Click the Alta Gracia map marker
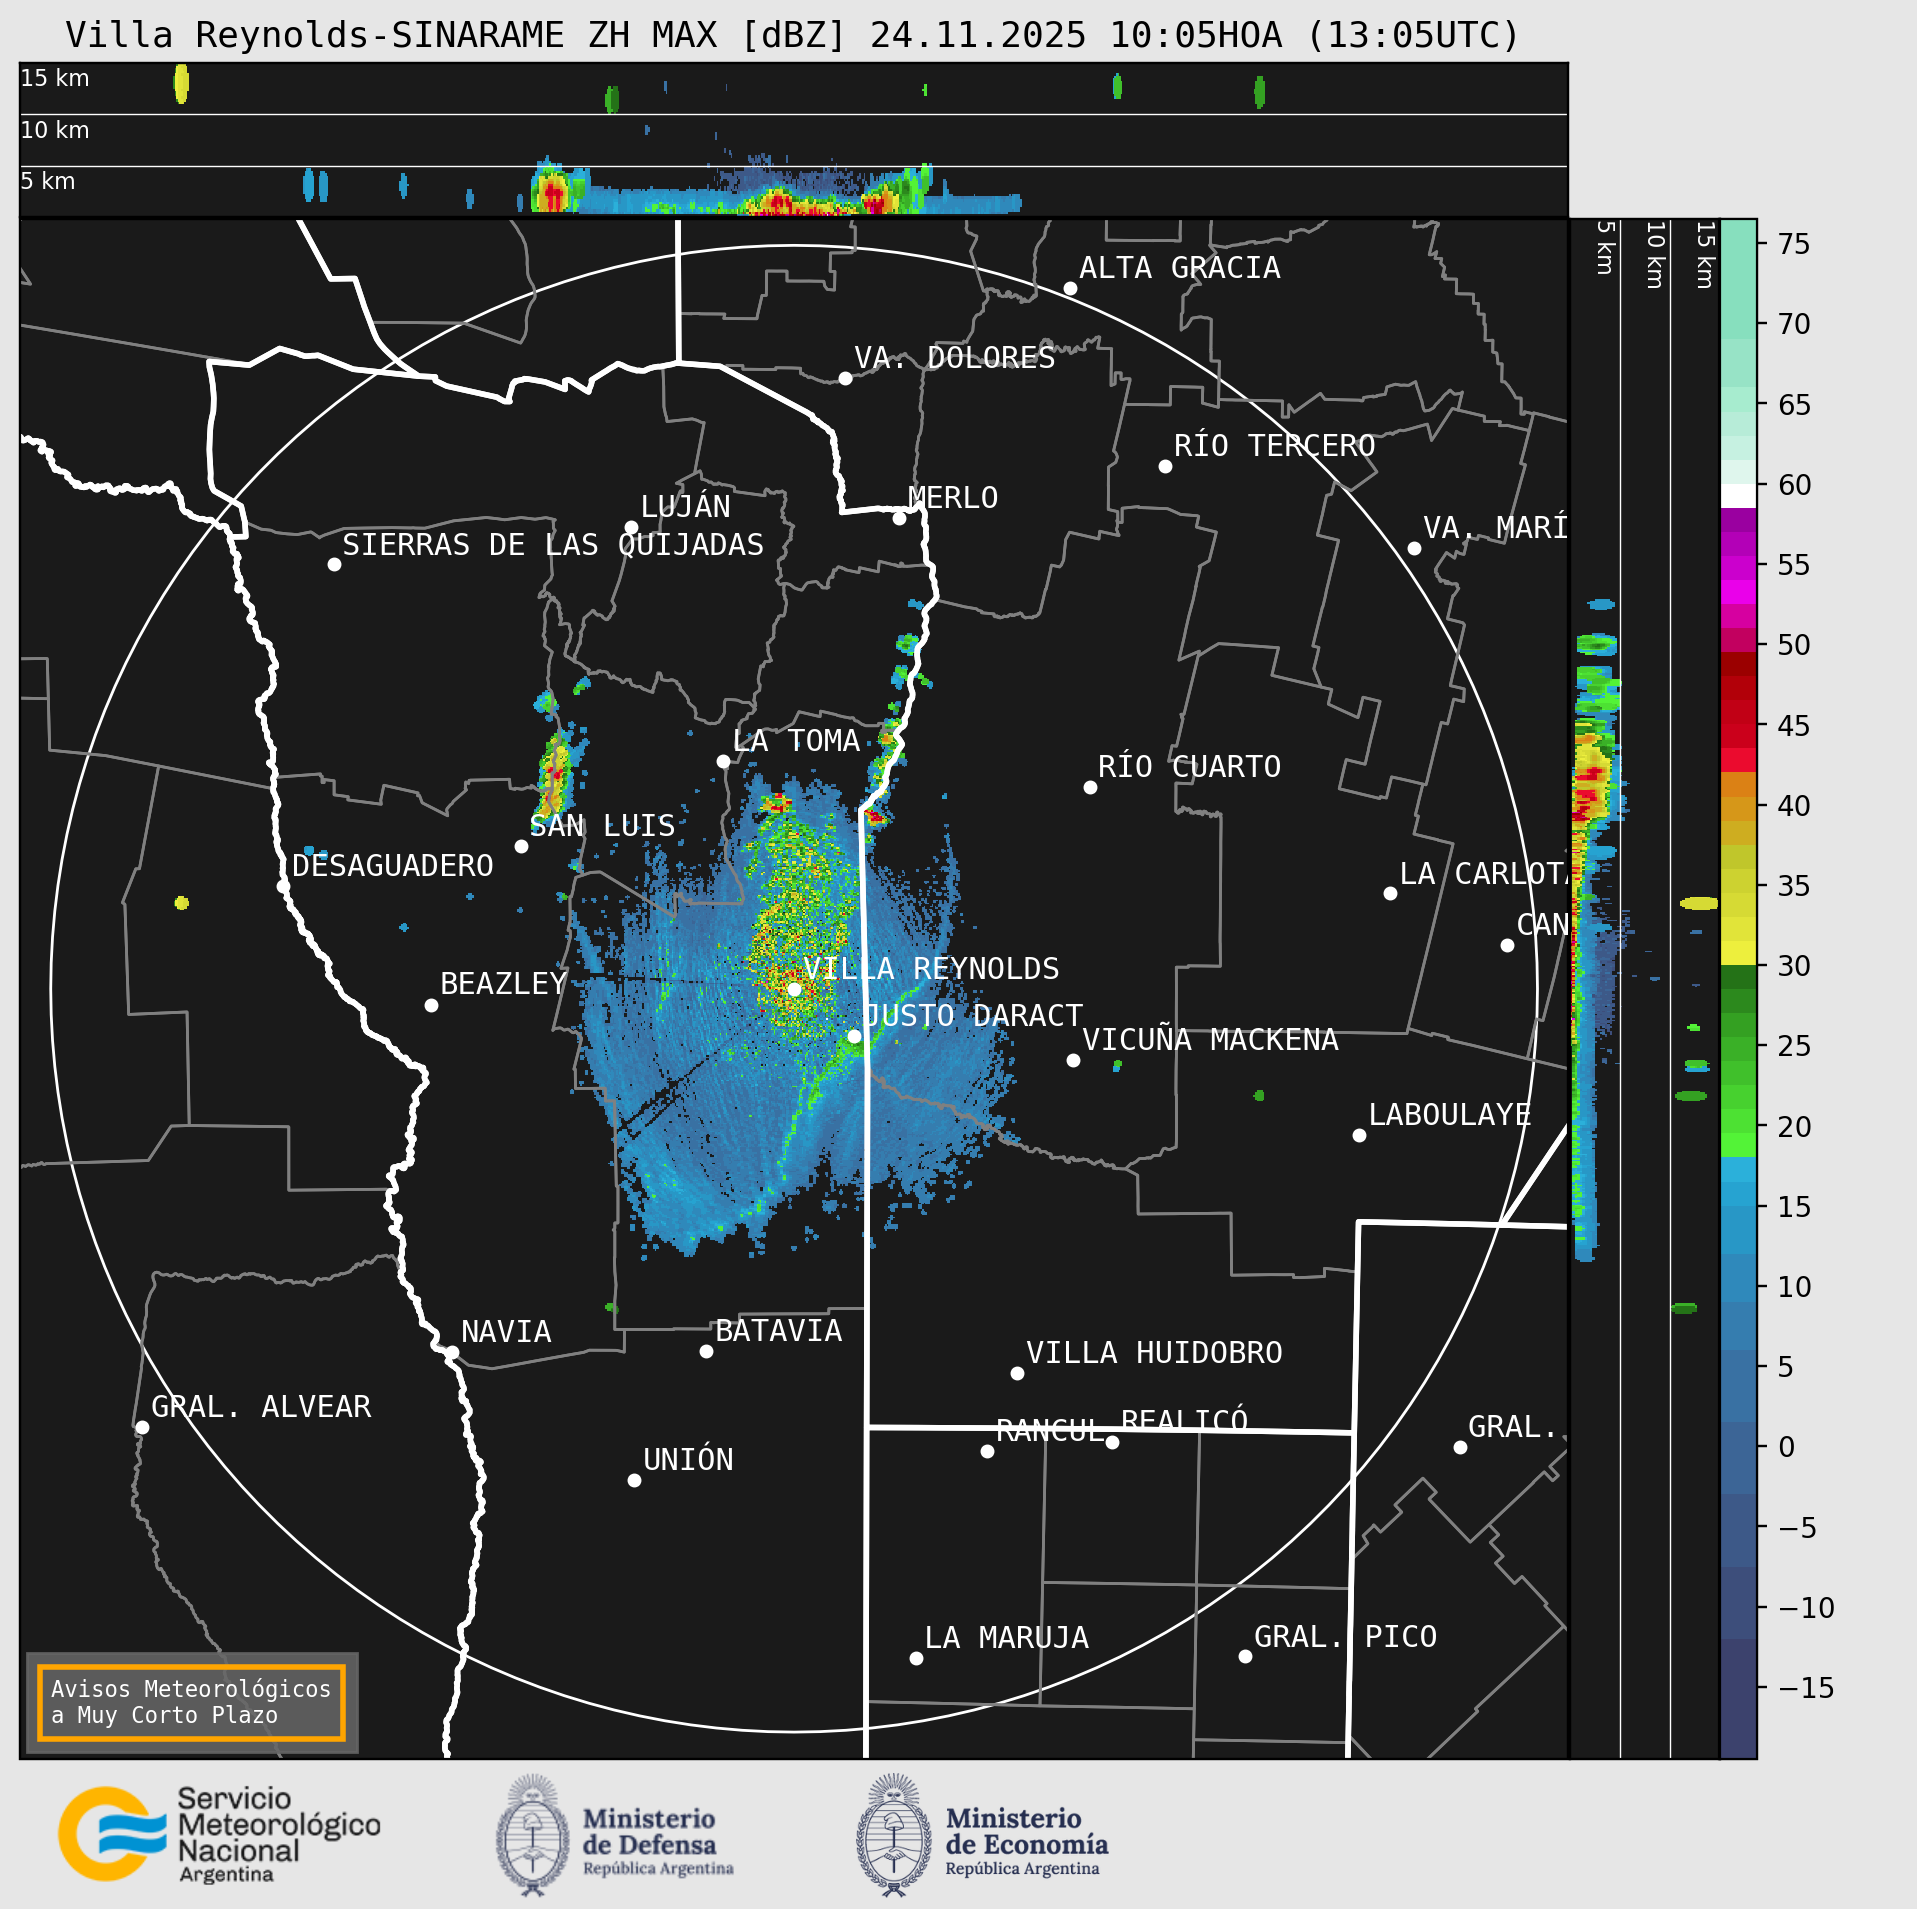Viewport: 1917px width, 1909px height. click(1070, 288)
